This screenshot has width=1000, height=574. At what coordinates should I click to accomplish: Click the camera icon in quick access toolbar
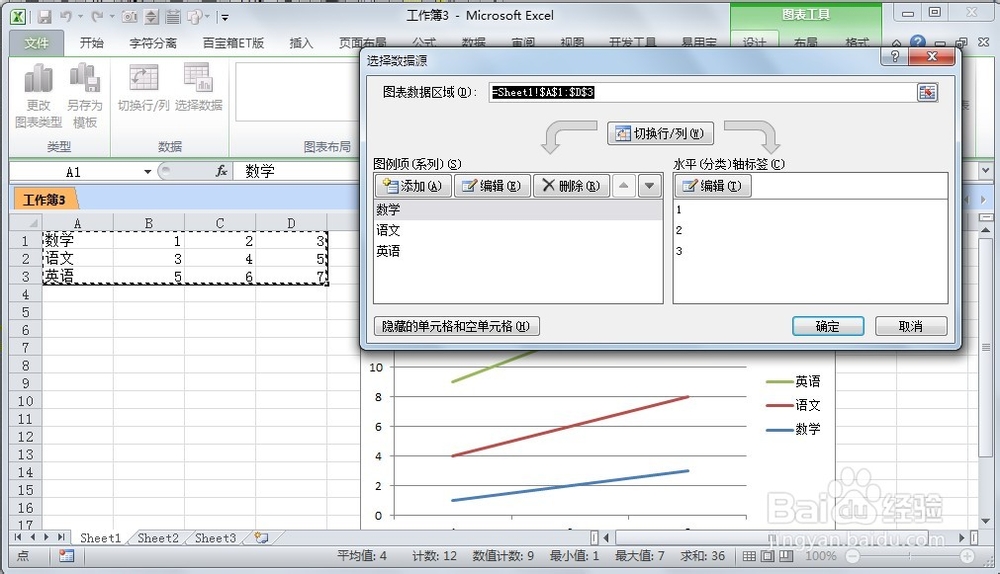[x=129, y=17]
